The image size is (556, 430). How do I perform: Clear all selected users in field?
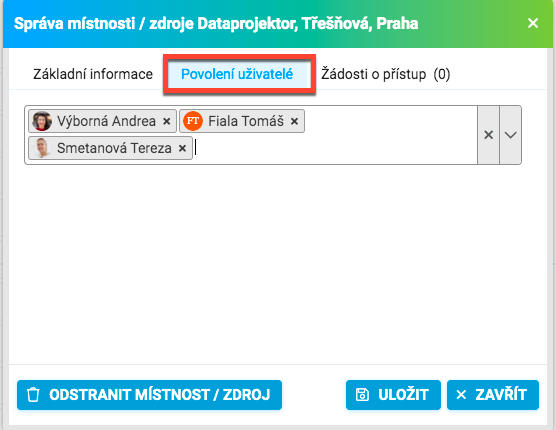tap(489, 135)
